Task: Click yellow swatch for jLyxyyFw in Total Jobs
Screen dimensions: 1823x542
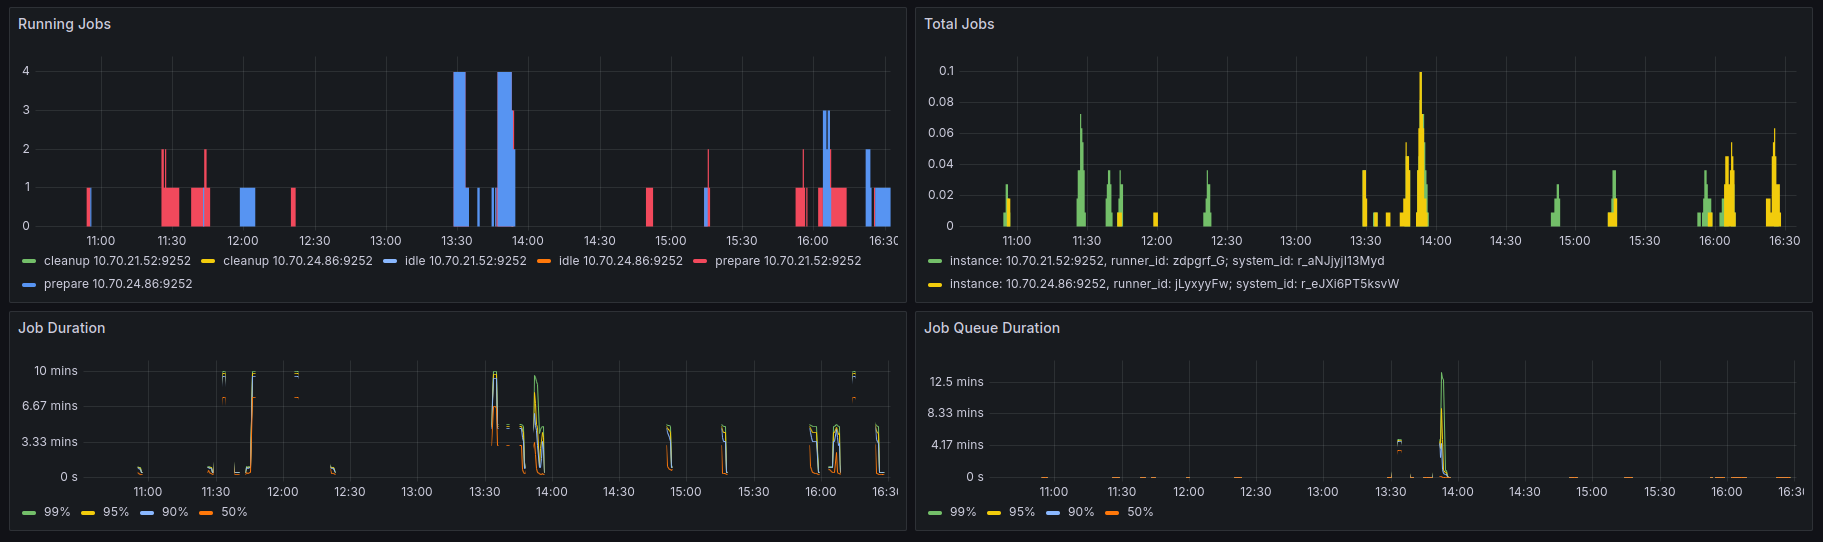Action: pyautogui.click(x=935, y=285)
